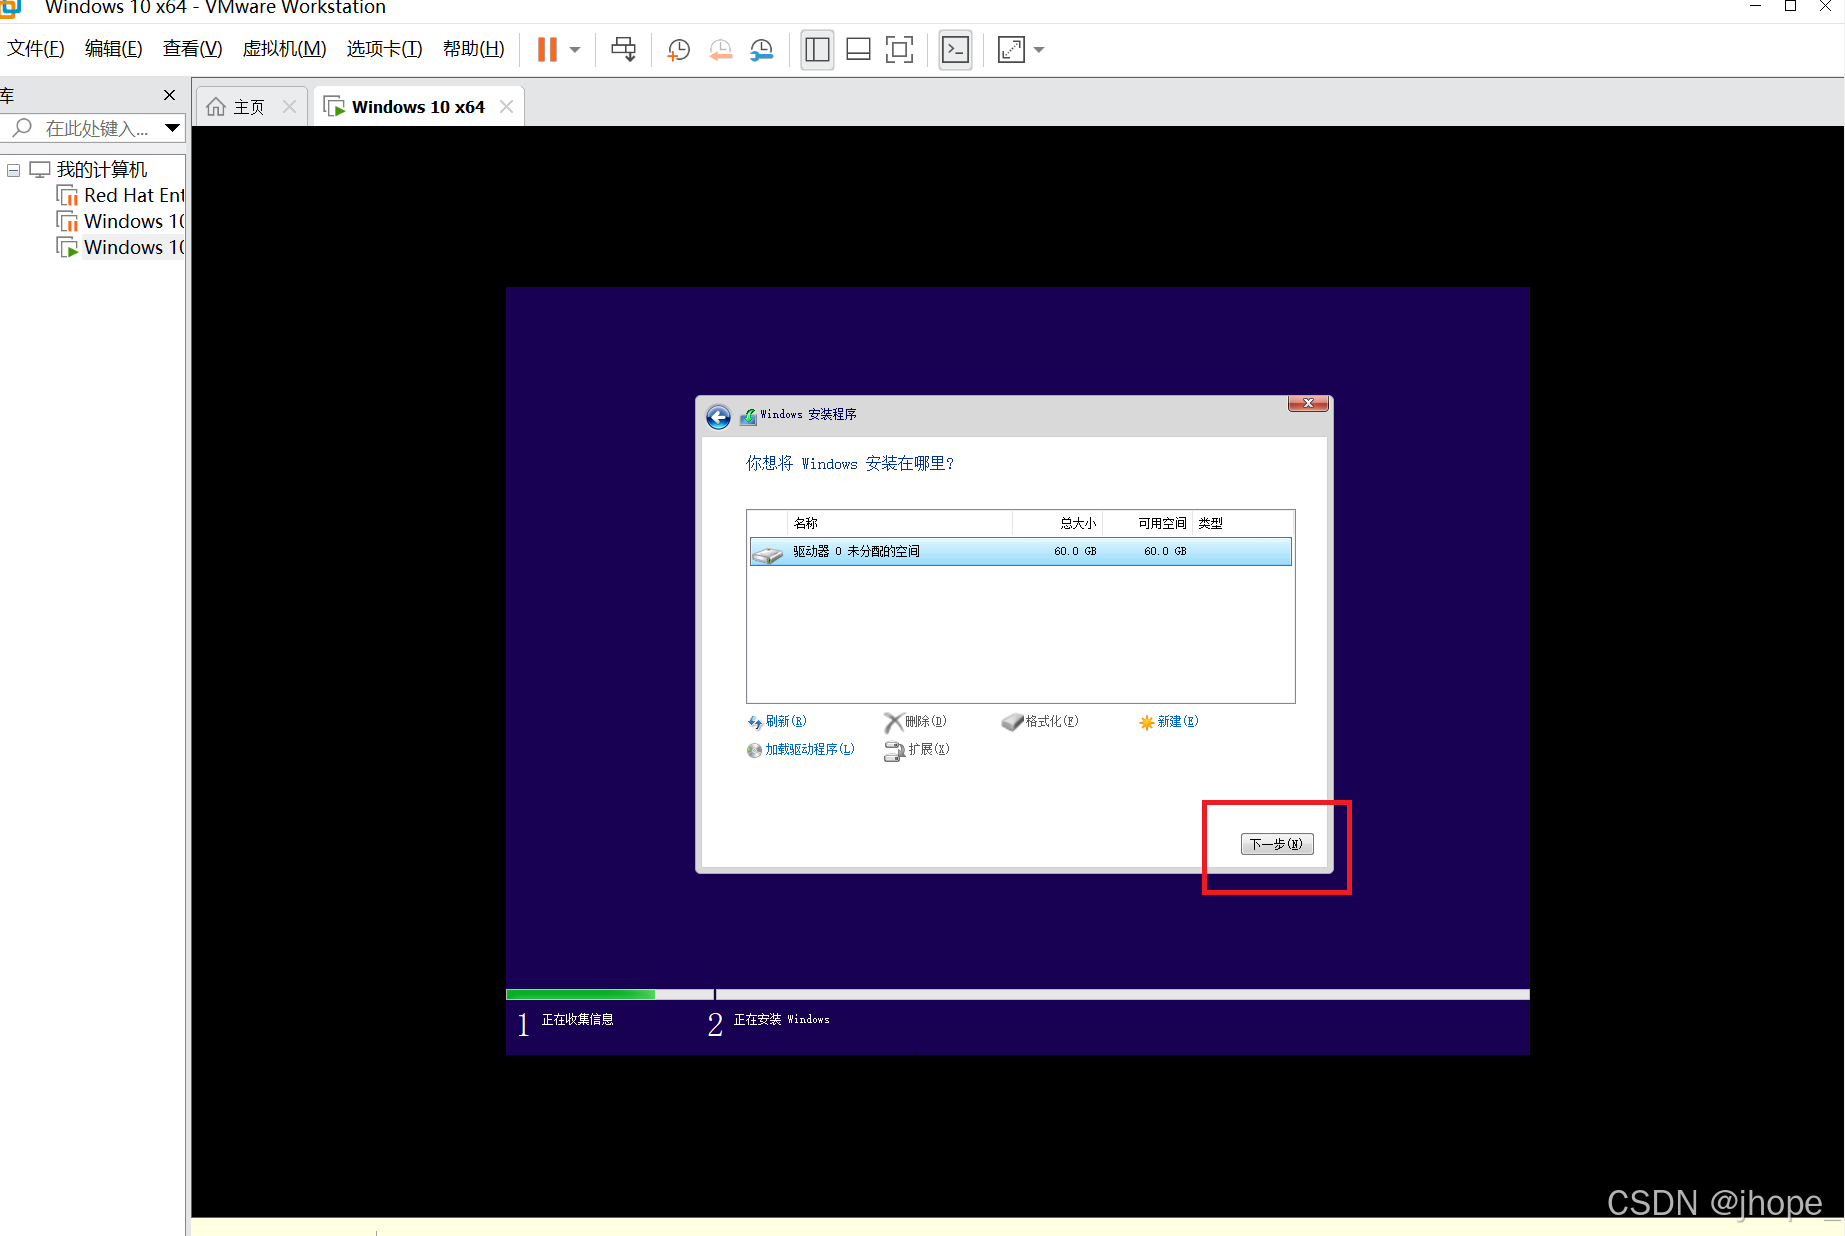Viewport: 1845px width, 1236px height.
Task: Click the 格式化(F) option
Action: pos(1040,721)
